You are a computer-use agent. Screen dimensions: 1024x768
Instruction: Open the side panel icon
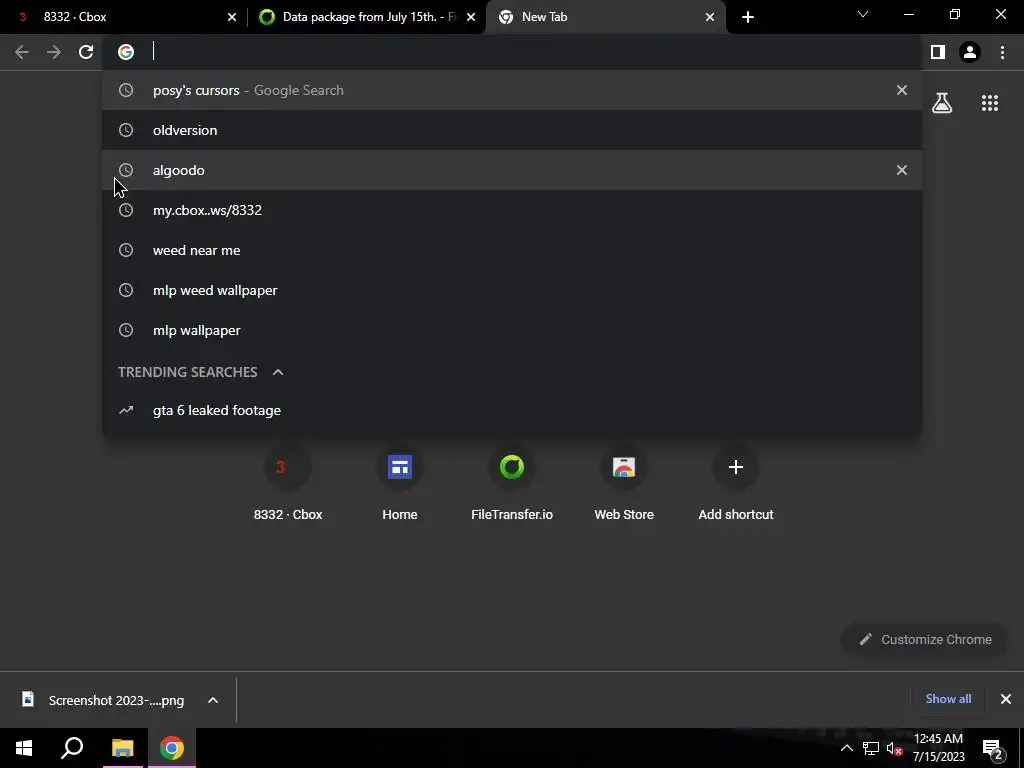coord(938,52)
